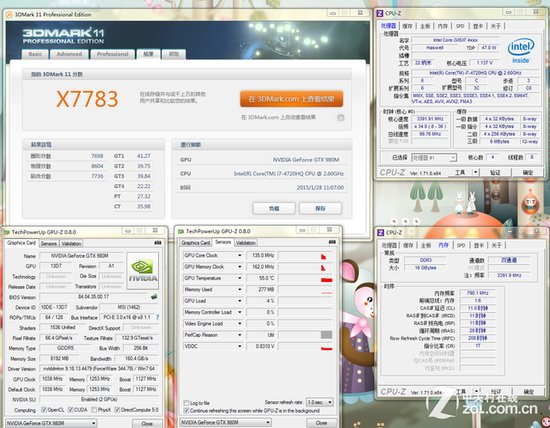Open 处理器 tab in CPU-Z memory window
Image resolution: width=550 pixels, height=428 pixels.
pos(389,245)
